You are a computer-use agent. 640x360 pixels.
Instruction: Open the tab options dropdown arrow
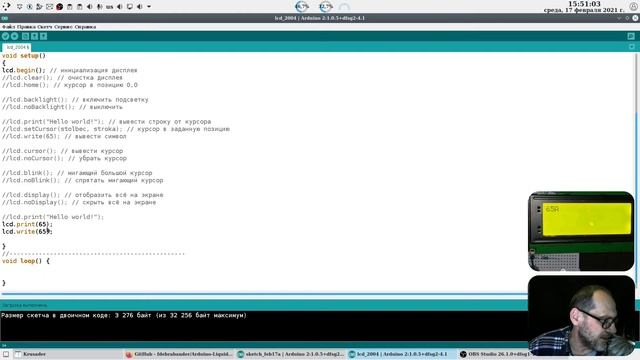point(632,47)
